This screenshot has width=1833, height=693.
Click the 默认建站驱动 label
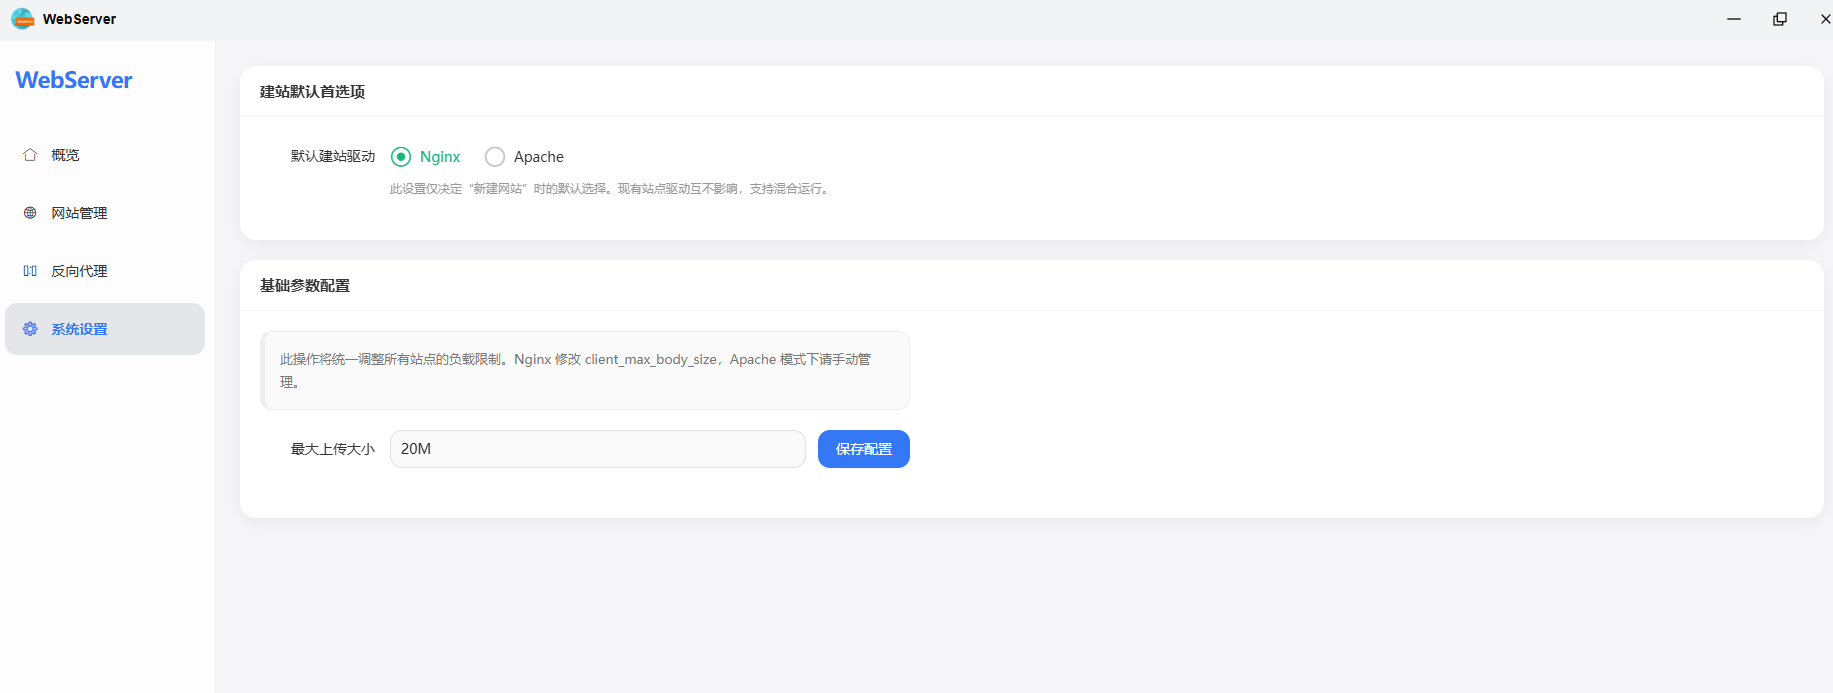tap(333, 157)
